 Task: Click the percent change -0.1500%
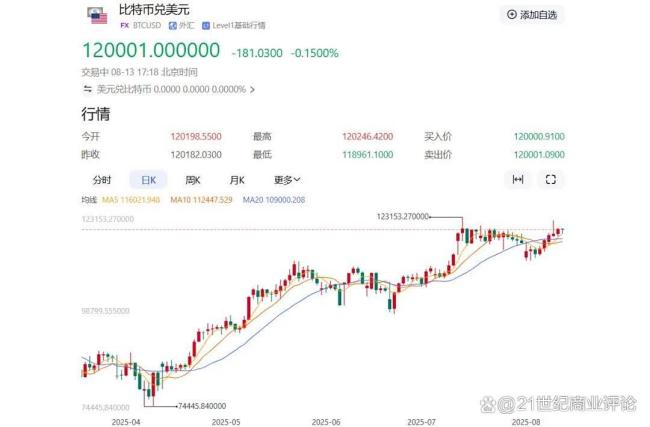pyautogui.click(x=315, y=53)
